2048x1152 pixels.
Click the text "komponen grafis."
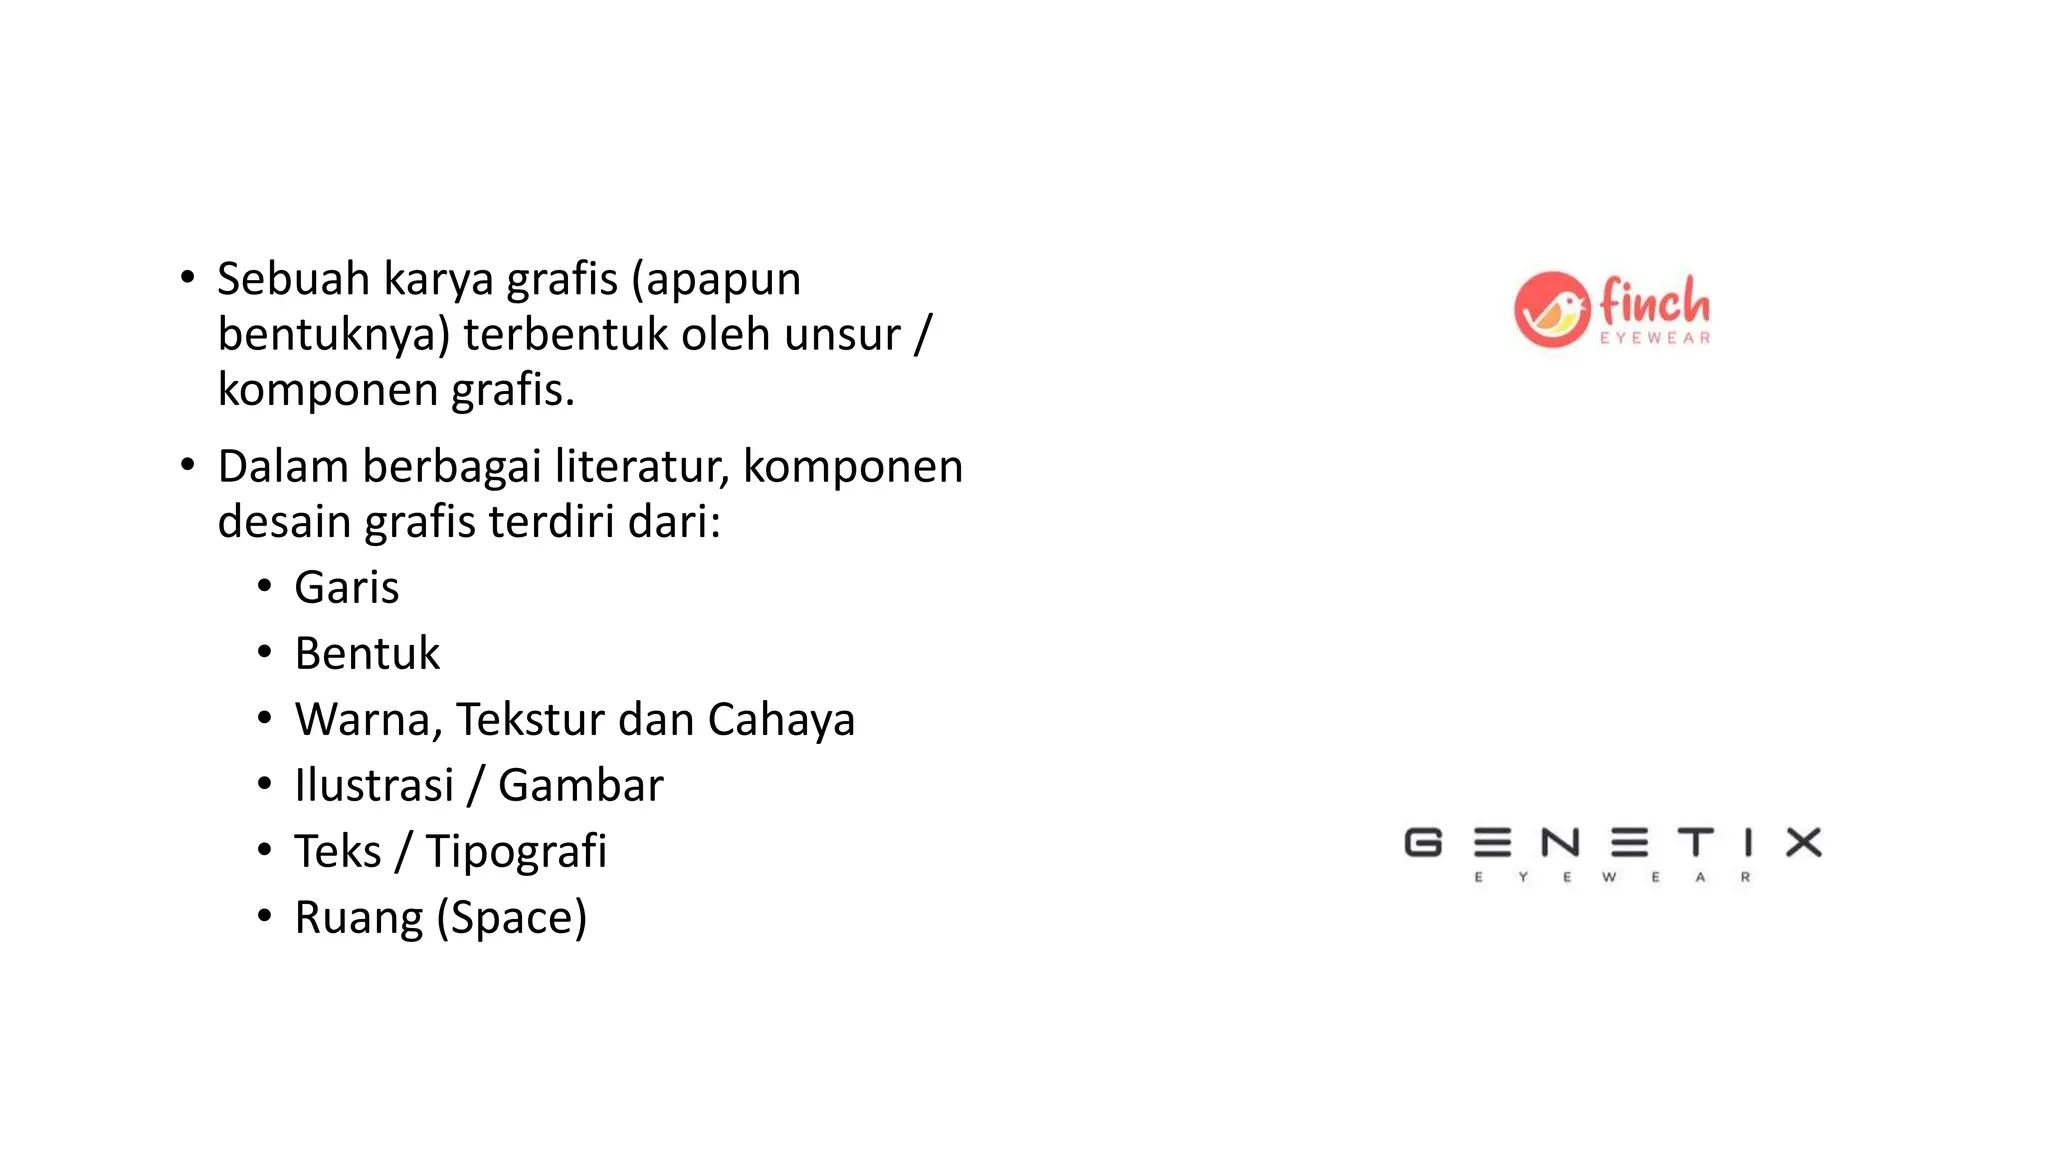point(397,390)
